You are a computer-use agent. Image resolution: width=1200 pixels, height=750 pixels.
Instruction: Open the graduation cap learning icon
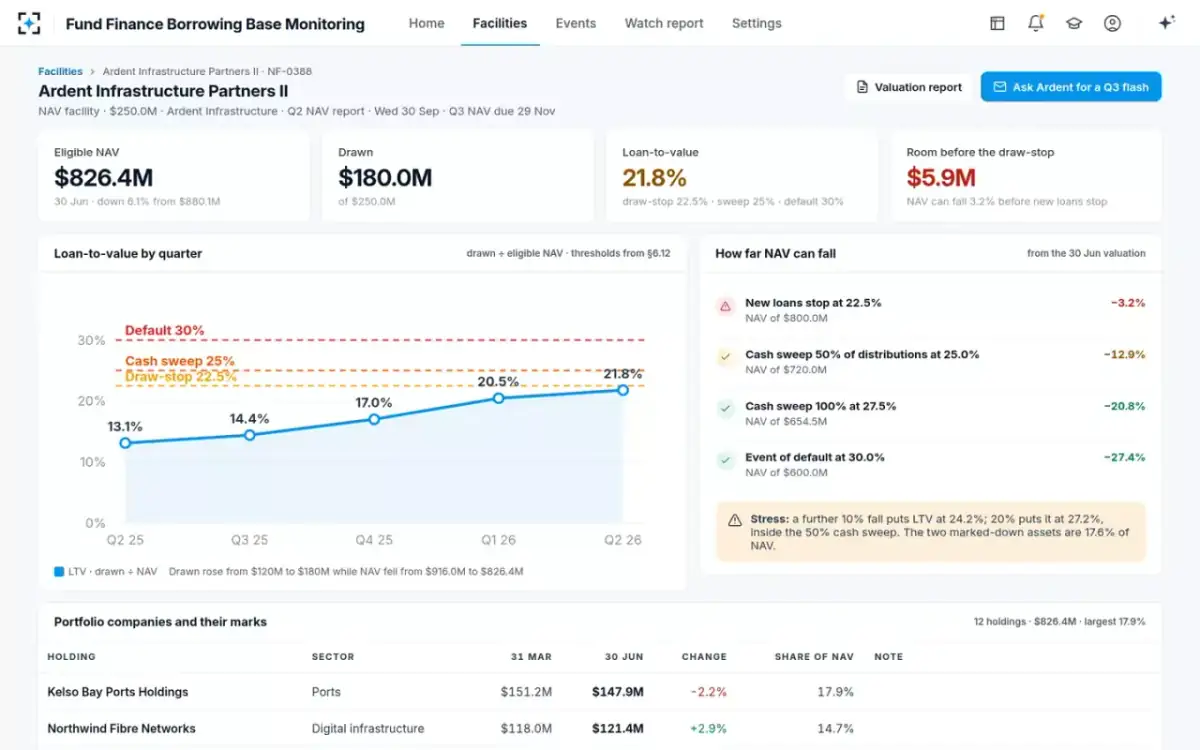pyautogui.click(x=1074, y=23)
